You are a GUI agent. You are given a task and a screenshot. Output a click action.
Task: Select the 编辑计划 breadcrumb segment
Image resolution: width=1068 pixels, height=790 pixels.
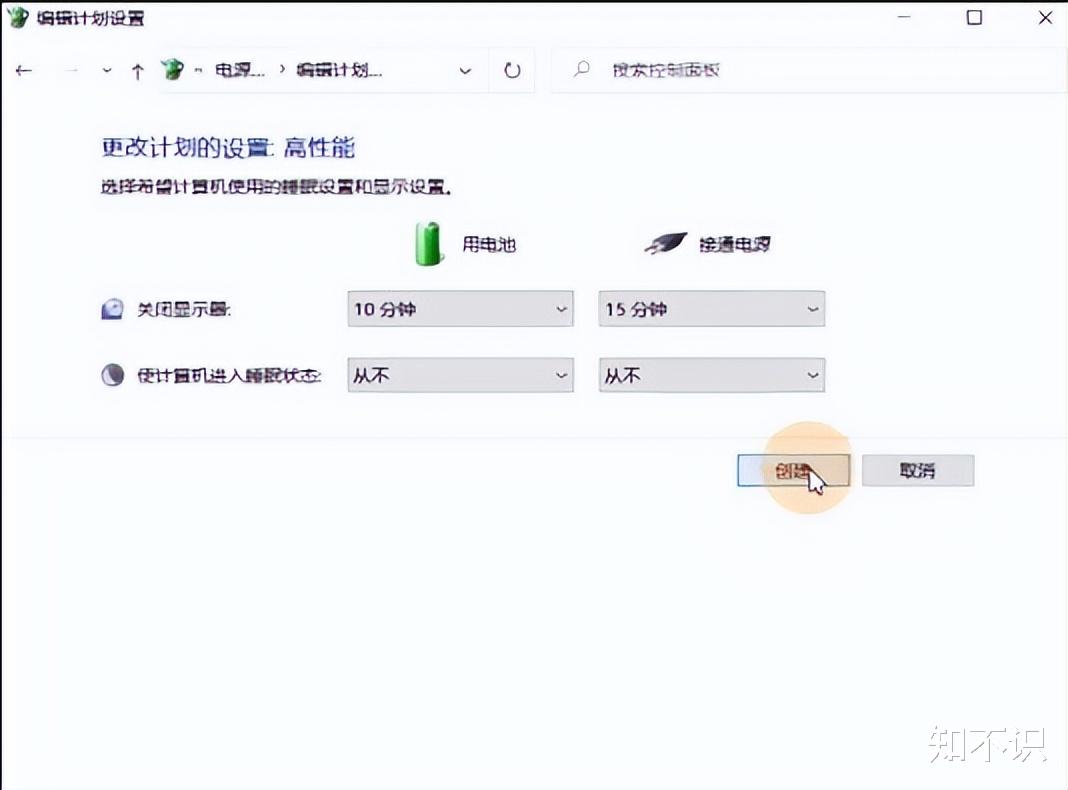pos(339,69)
